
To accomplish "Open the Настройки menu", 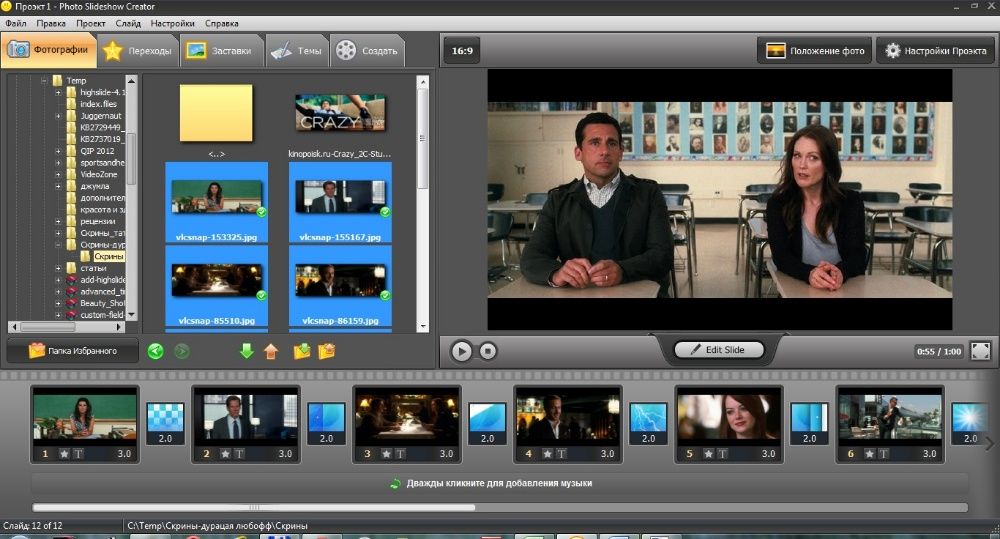I will click(x=172, y=24).
